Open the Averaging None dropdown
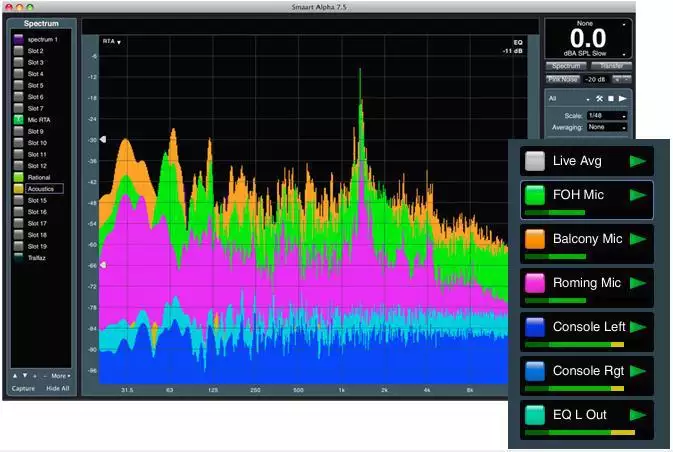This screenshot has height=452, width=673. click(x=607, y=127)
